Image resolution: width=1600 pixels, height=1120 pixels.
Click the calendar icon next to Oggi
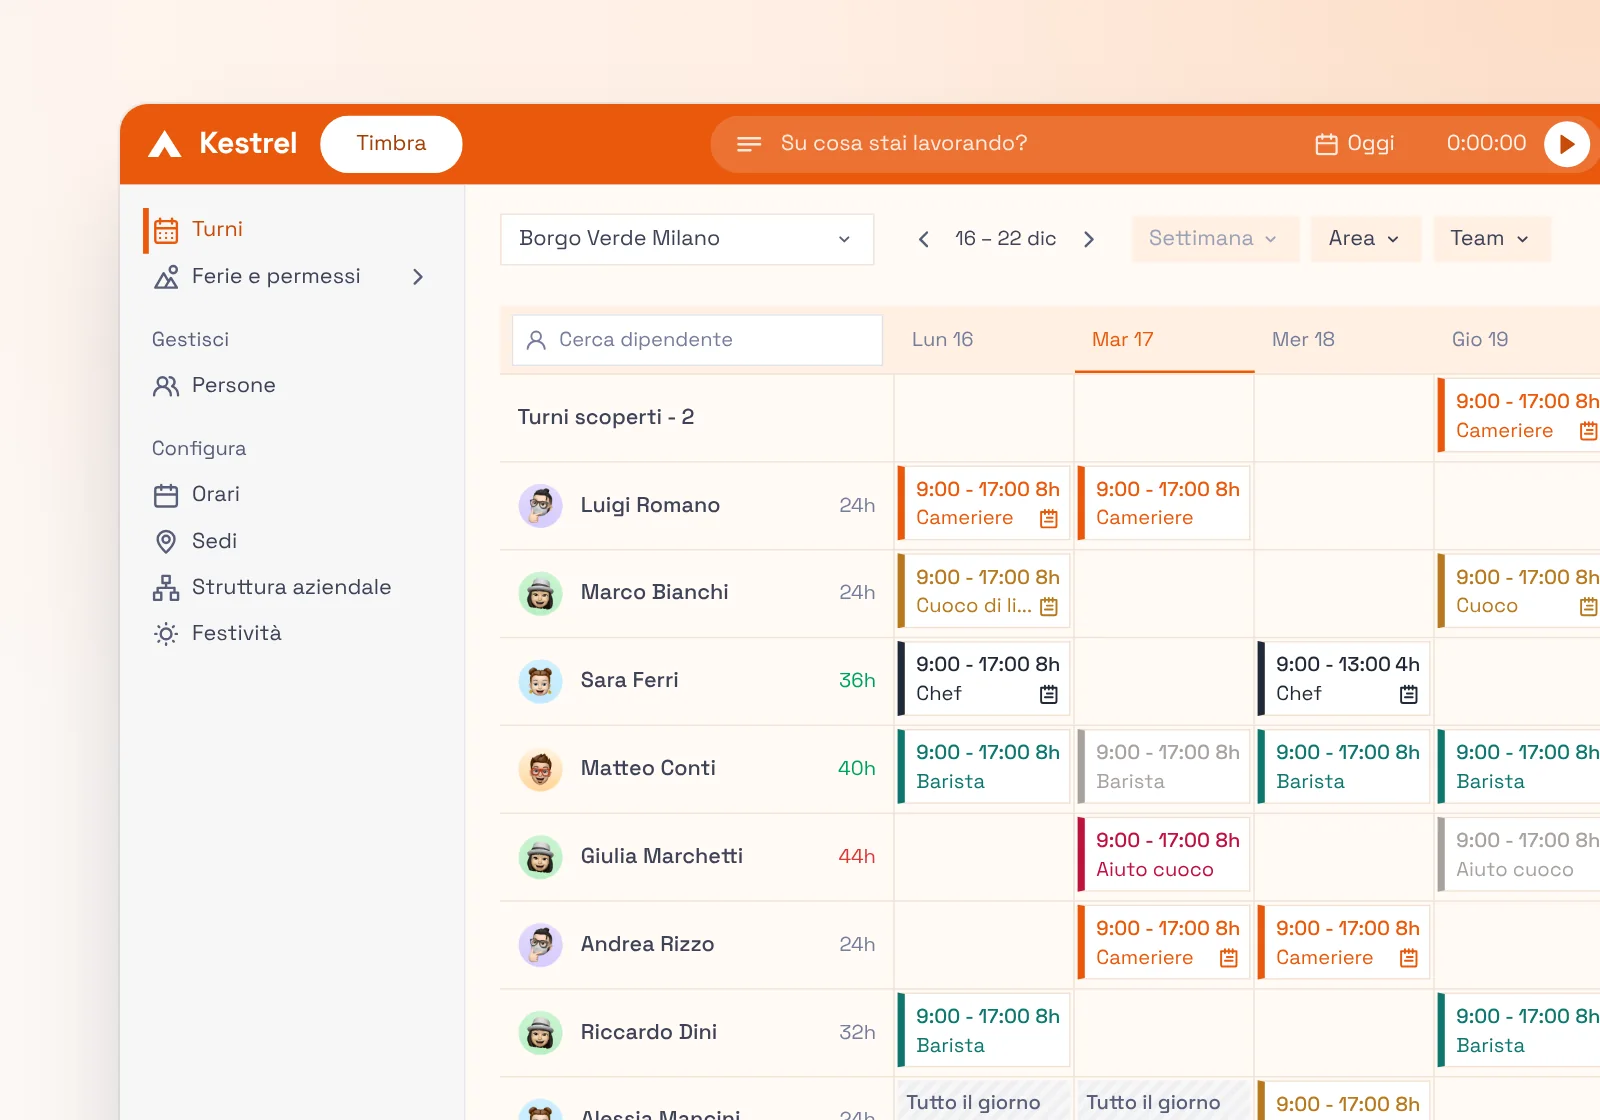(1326, 144)
